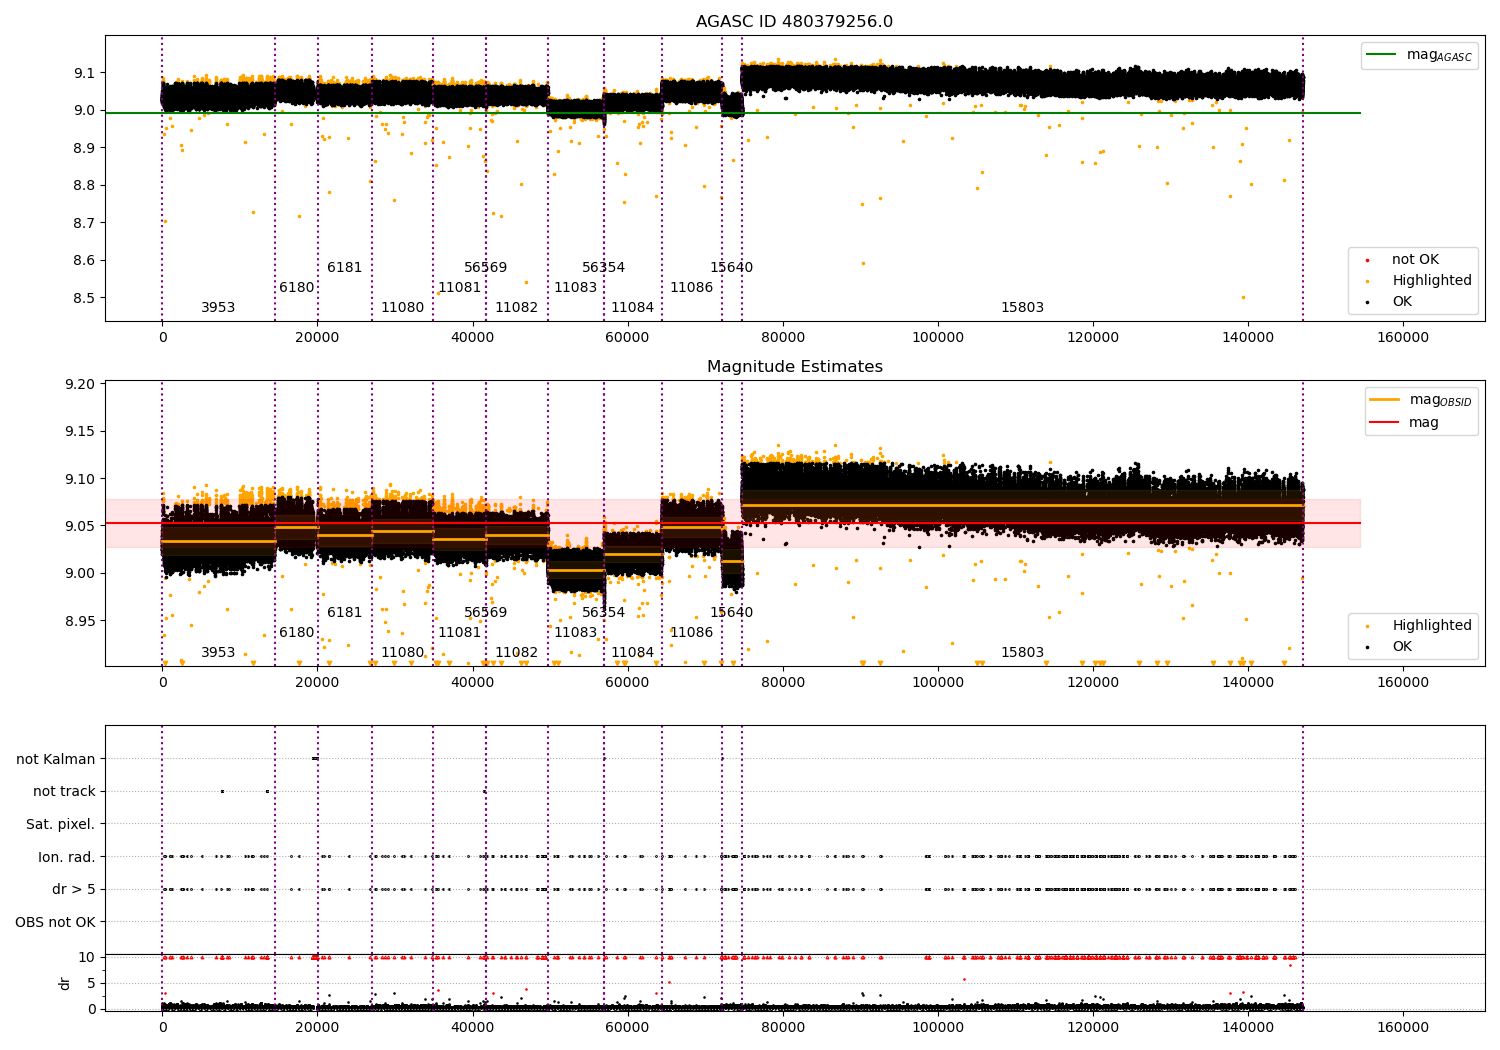The image size is (1500, 1050).
Task: Click the 160000 x-axis tick of bottom plot
Action: 1403,1028
